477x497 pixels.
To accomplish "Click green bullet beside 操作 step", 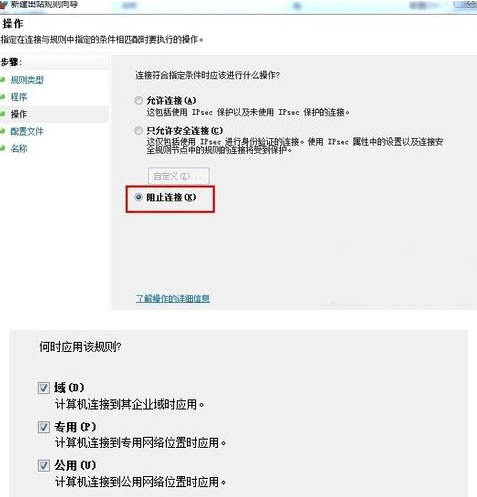I will pyautogui.click(x=2, y=114).
